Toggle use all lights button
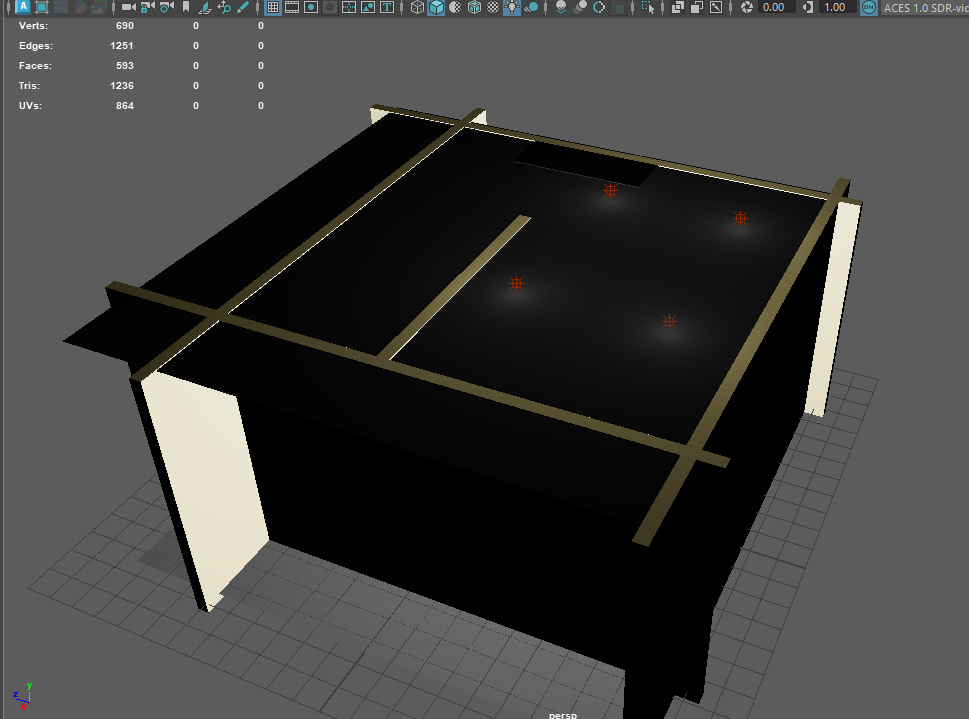Image resolution: width=969 pixels, height=719 pixels. click(512, 7)
